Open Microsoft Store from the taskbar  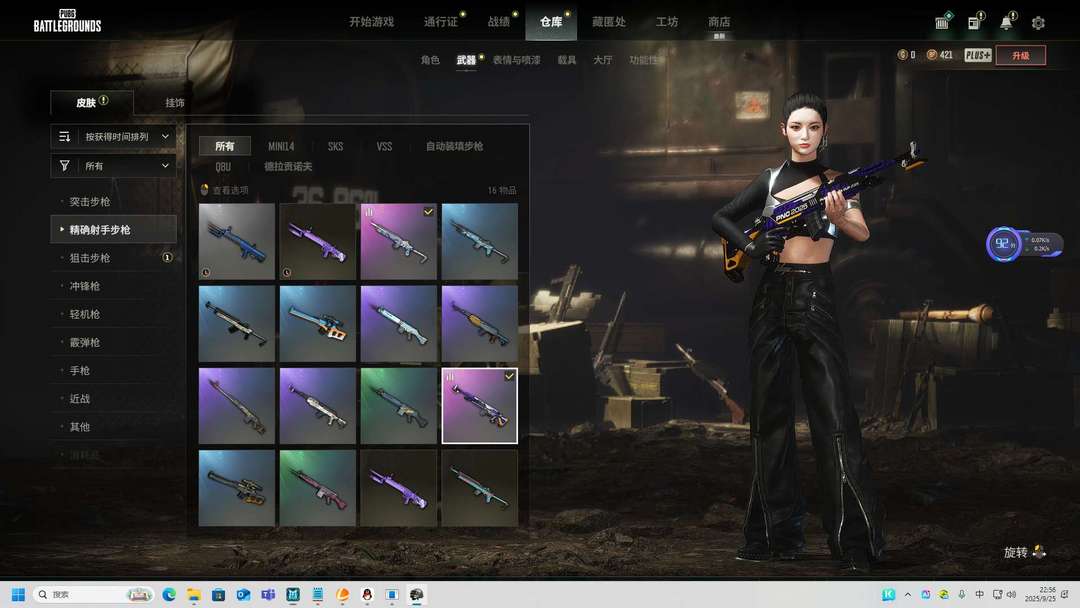point(218,594)
